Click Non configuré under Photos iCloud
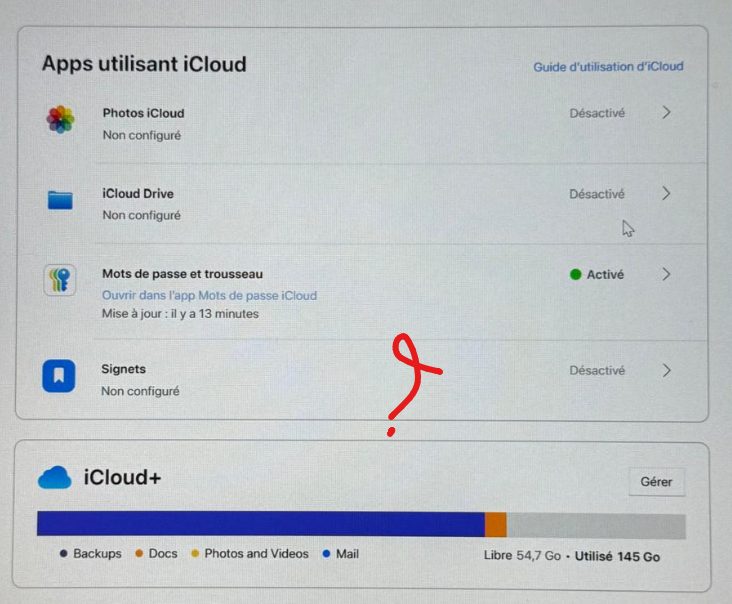 141,135
